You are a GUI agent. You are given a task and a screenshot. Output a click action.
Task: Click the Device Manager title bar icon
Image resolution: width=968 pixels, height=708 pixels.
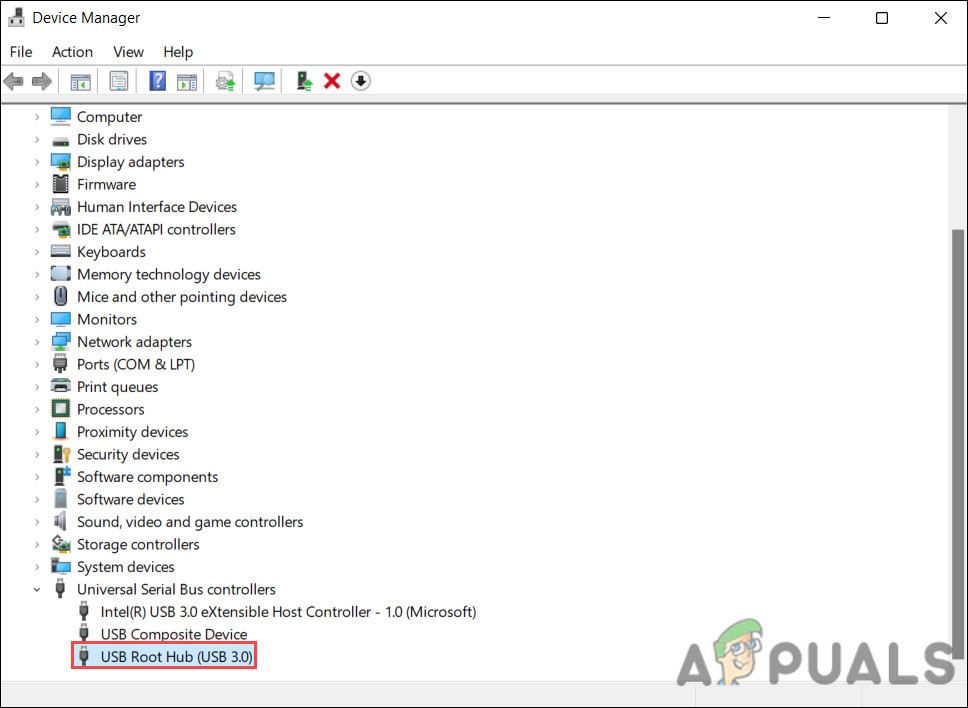(17, 18)
